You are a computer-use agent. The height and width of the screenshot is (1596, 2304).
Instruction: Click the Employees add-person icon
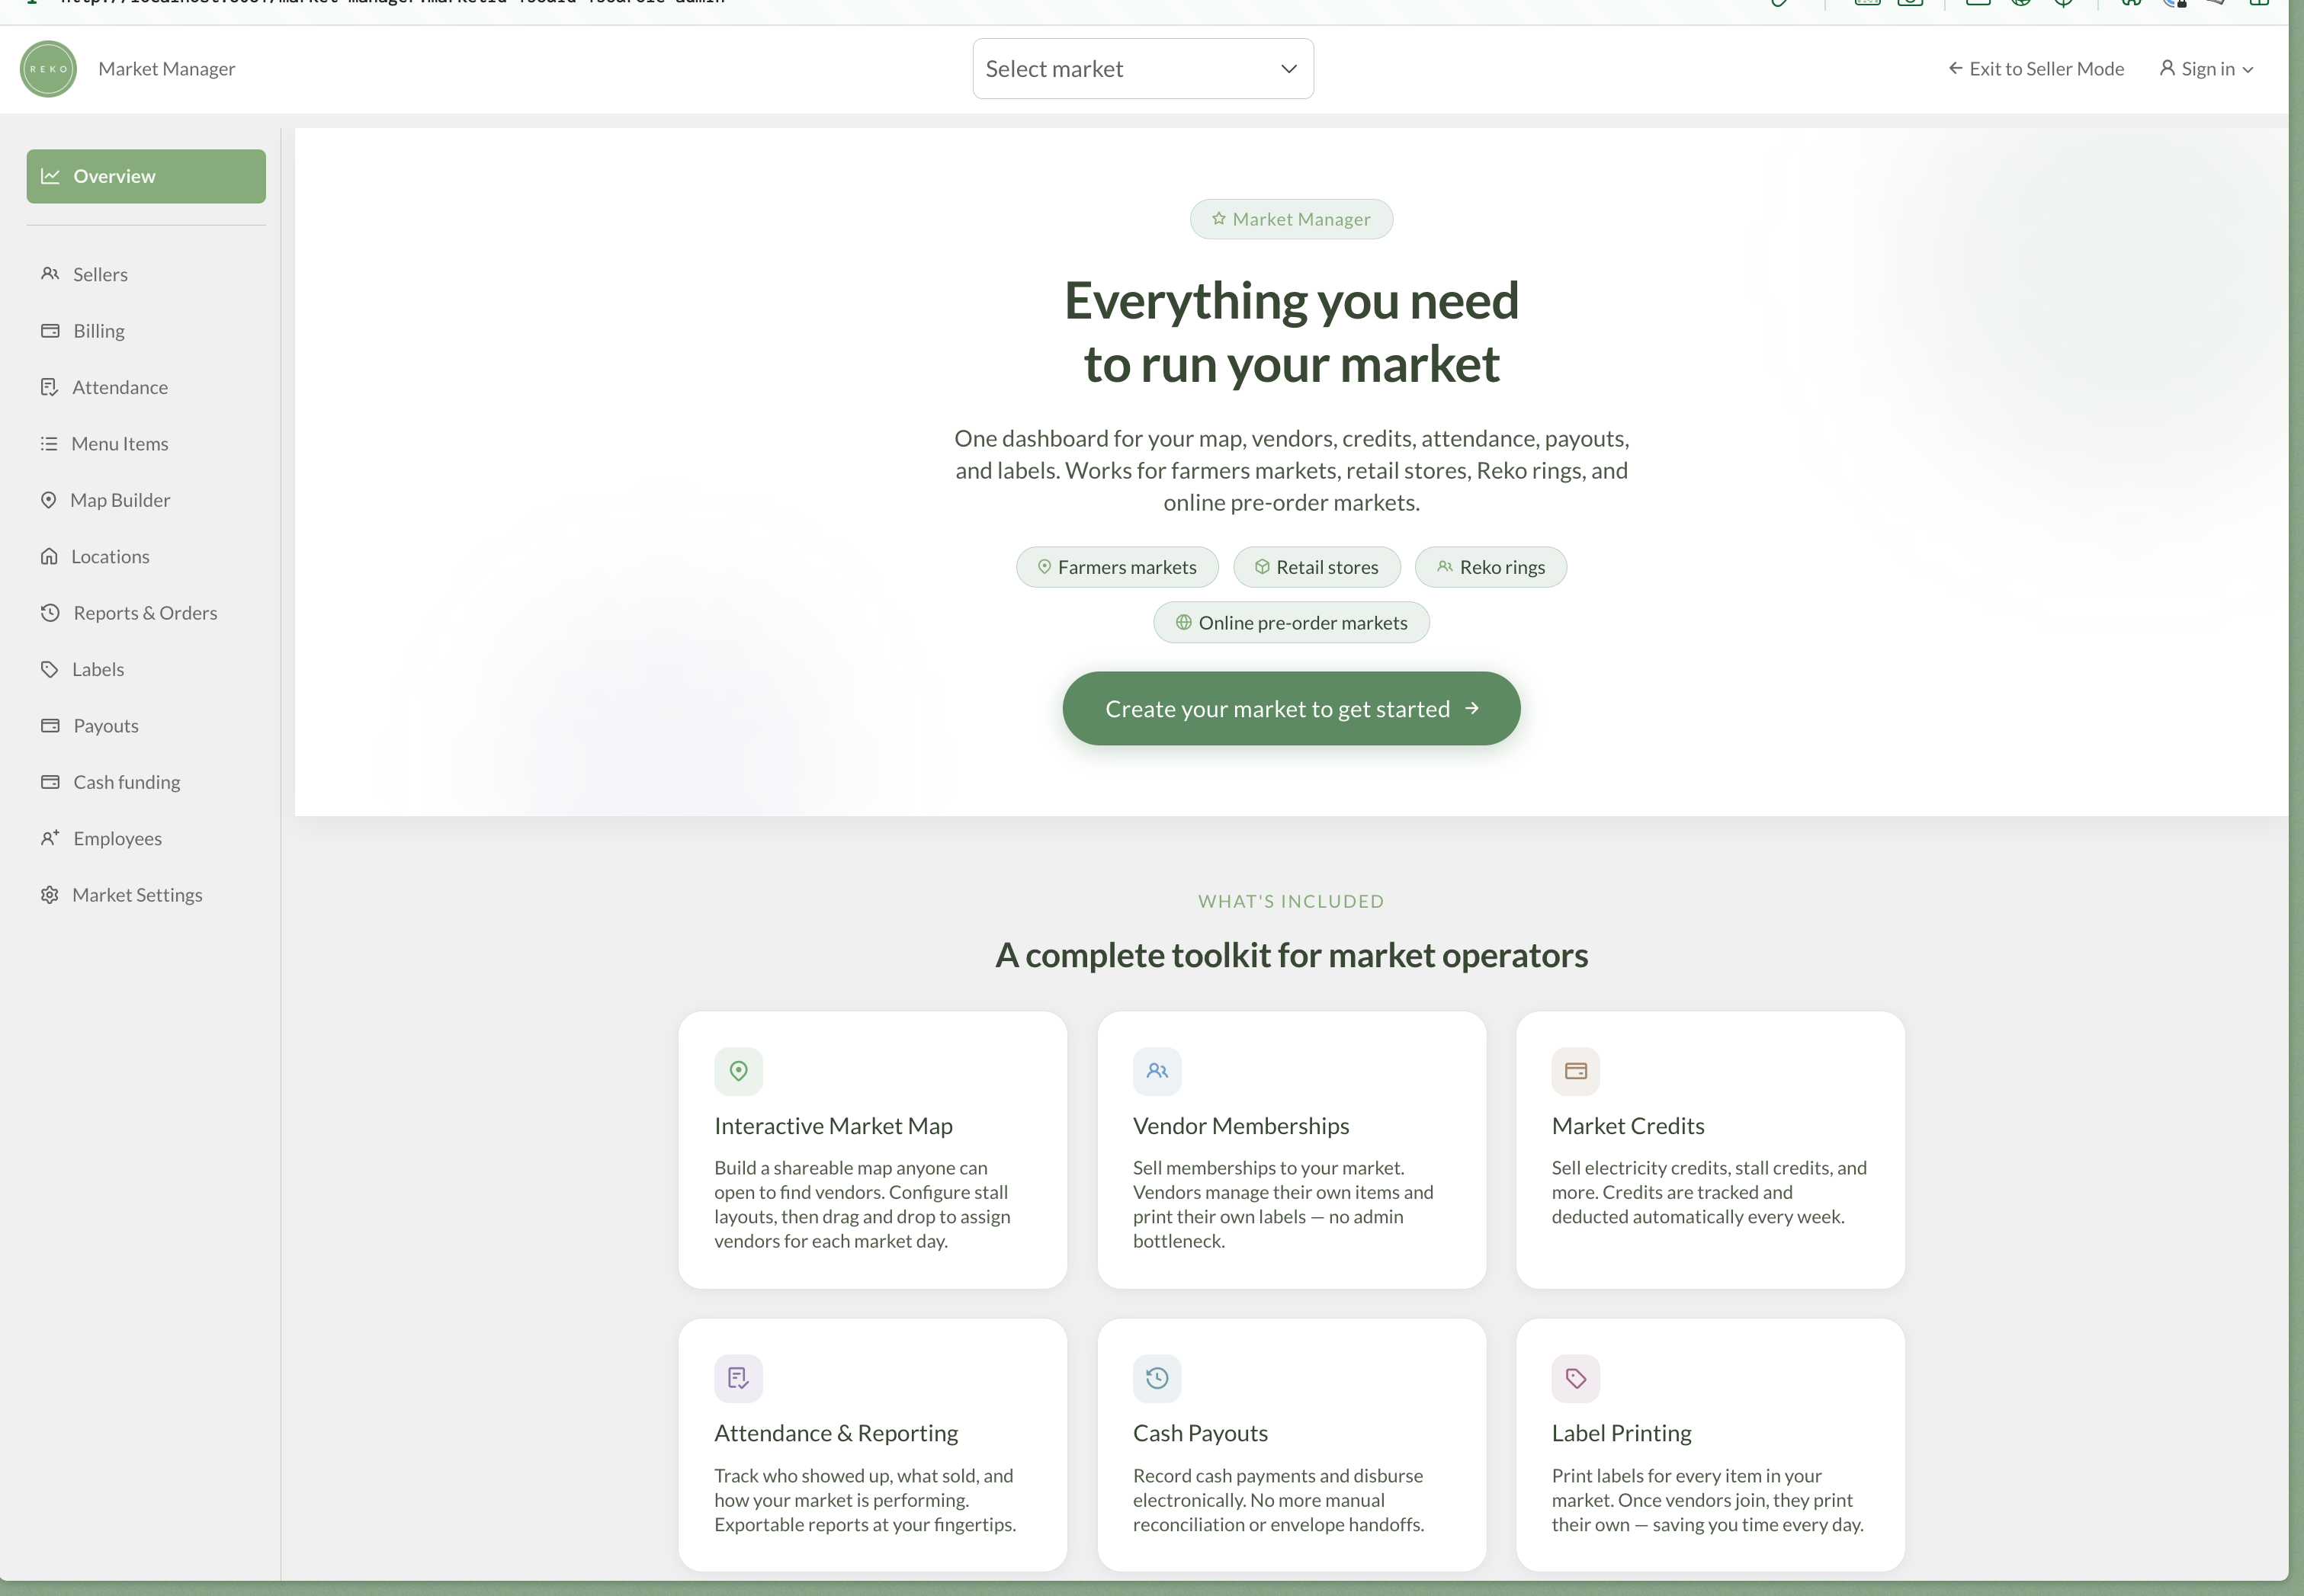[x=50, y=838]
